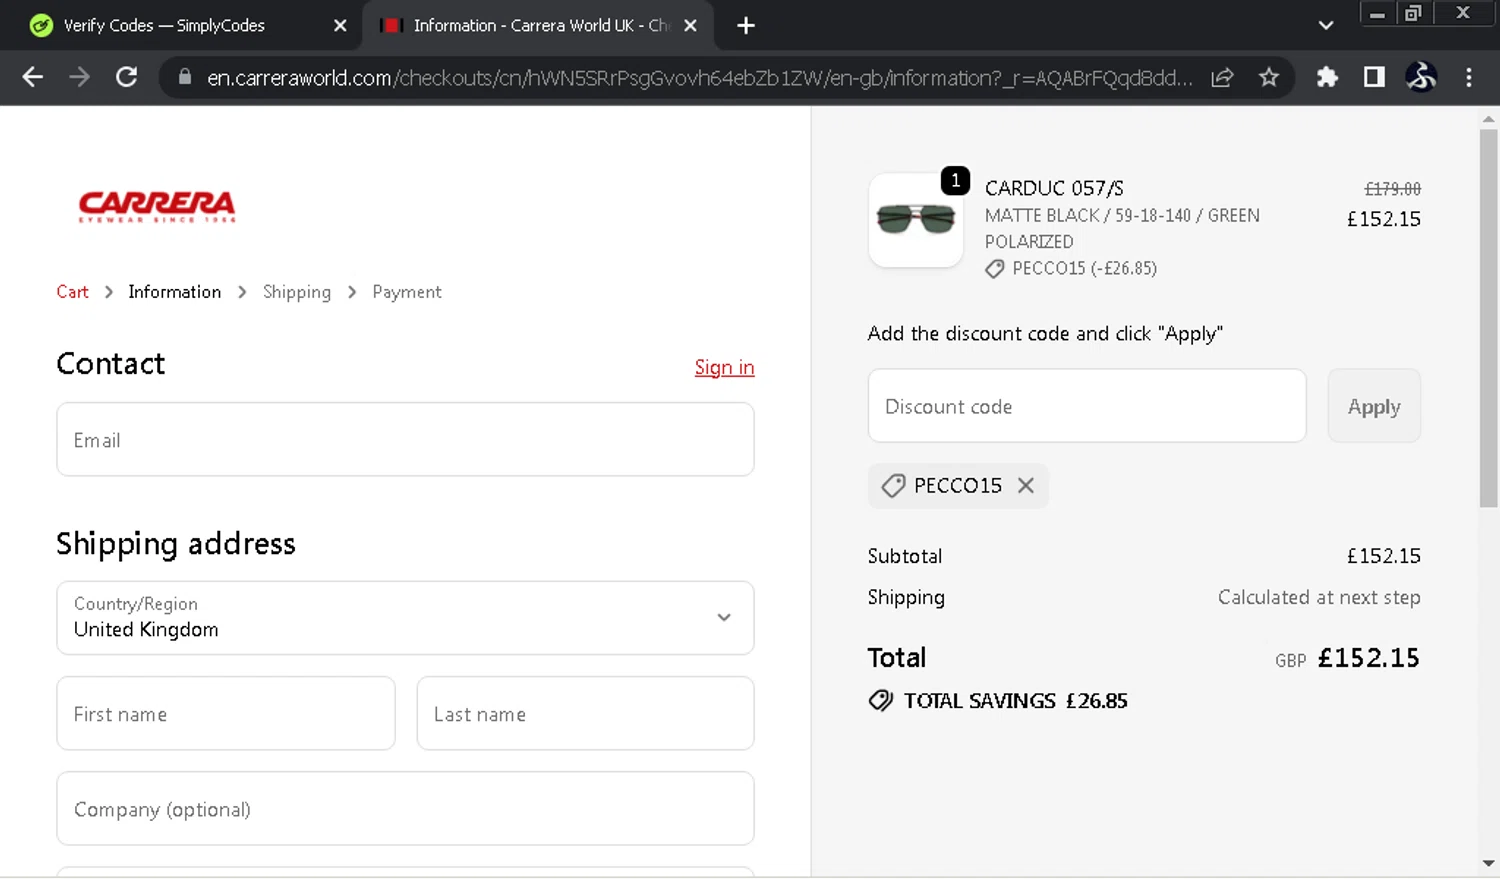This screenshot has height=879, width=1500.
Task: Switch to the Verify Codes SimplyCodes tab
Action: (x=180, y=26)
